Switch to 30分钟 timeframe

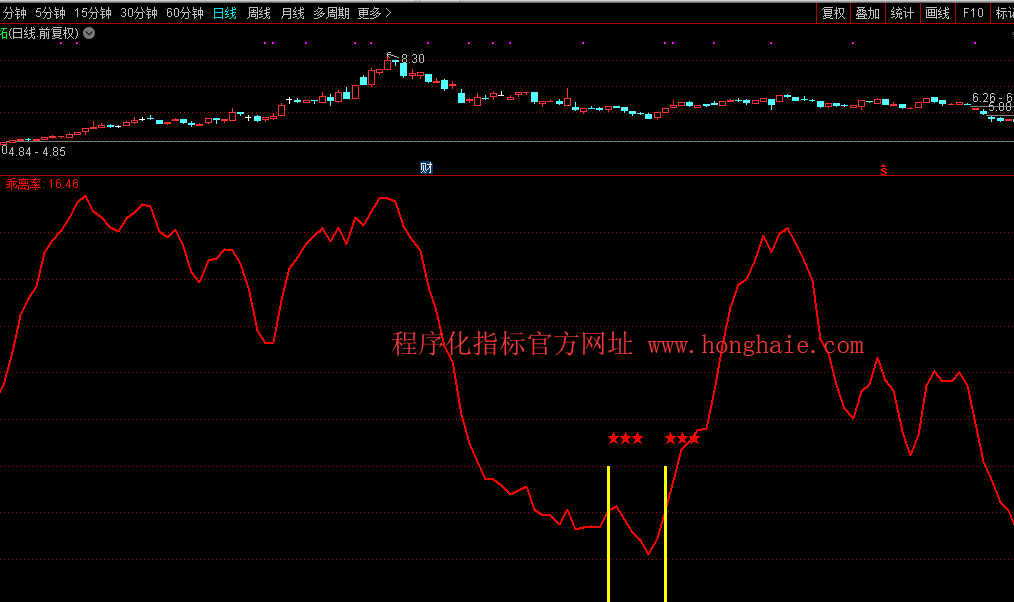139,13
